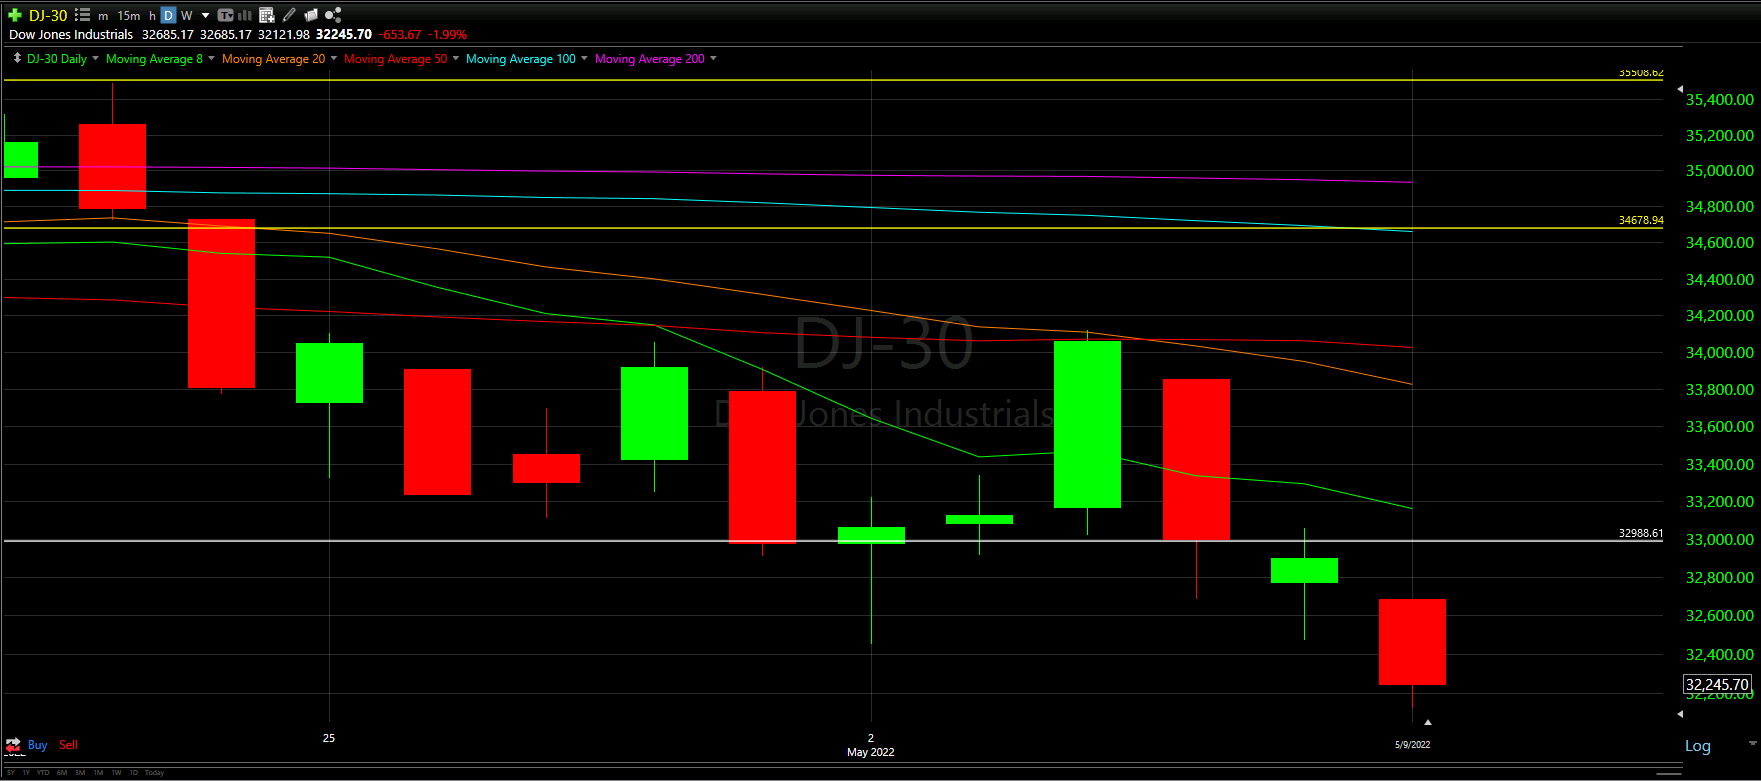Click the Dow Jones Industrials name text
Image resolution: width=1761 pixels, height=781 pixels.
(x=71, y=34)
